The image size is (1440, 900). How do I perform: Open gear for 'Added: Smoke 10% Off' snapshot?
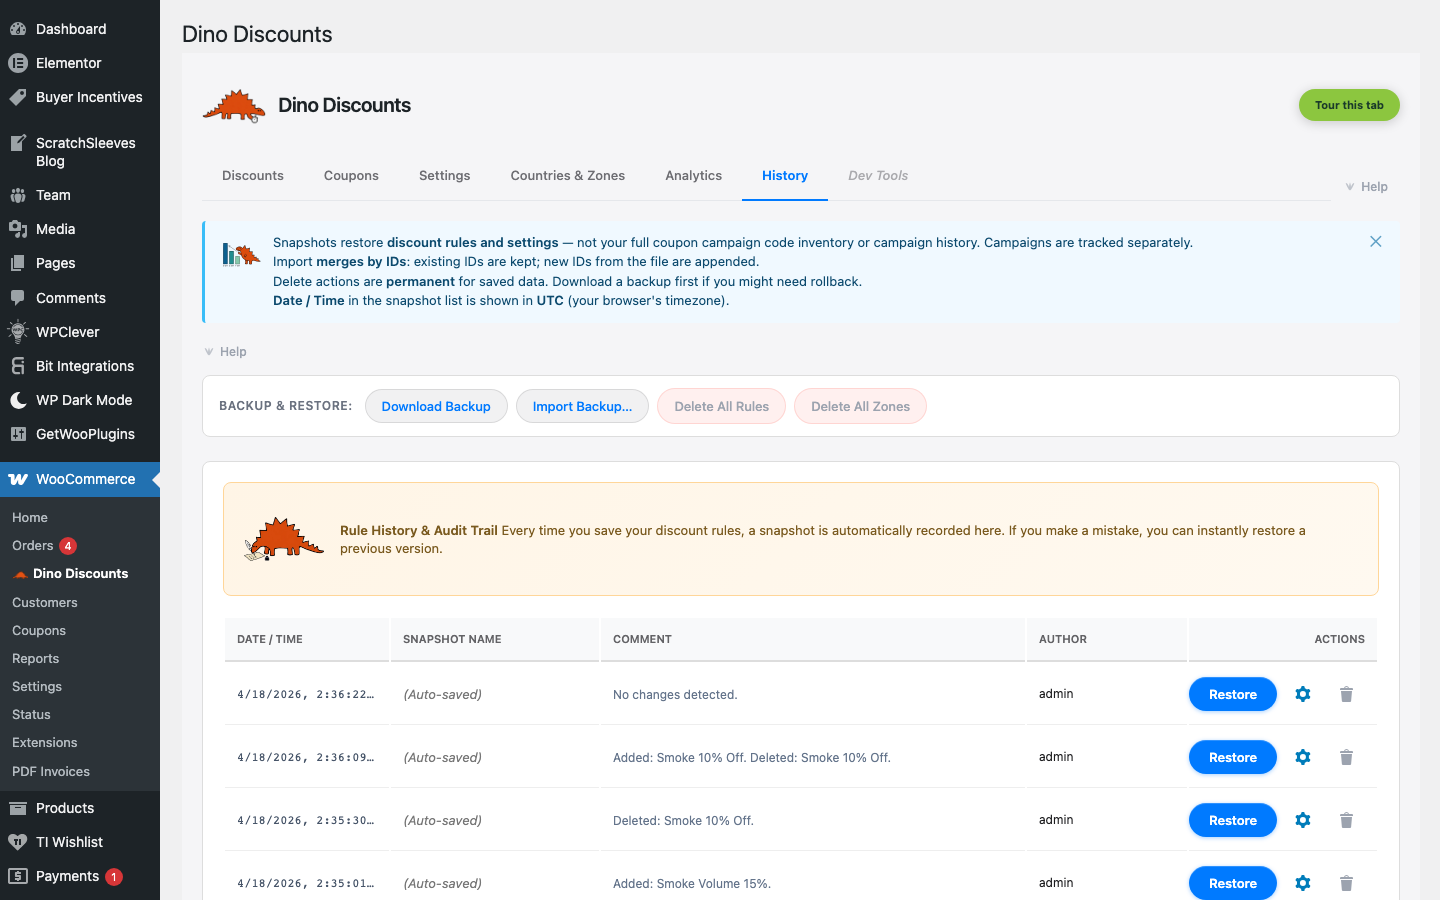coord(1303,757)
